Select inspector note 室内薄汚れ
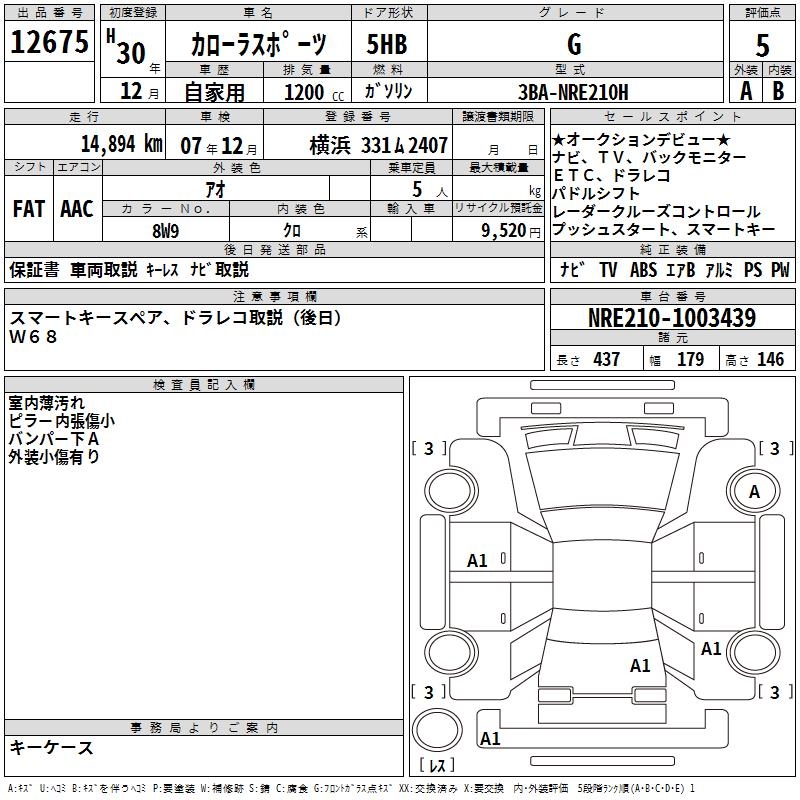This screenshot has height=800, width=800. [x=46, y=403]
